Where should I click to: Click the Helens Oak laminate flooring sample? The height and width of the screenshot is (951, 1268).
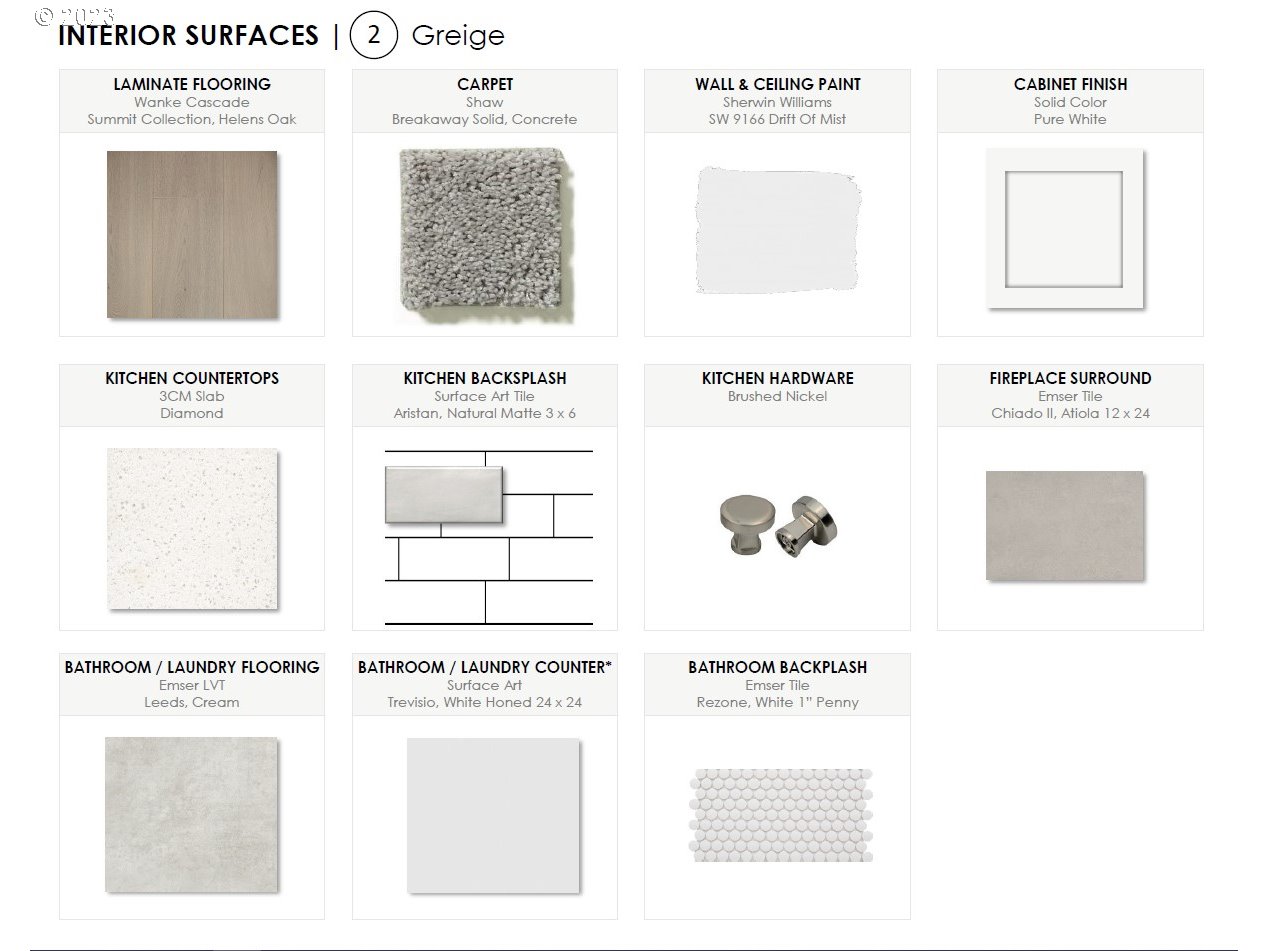coord(192,235)
